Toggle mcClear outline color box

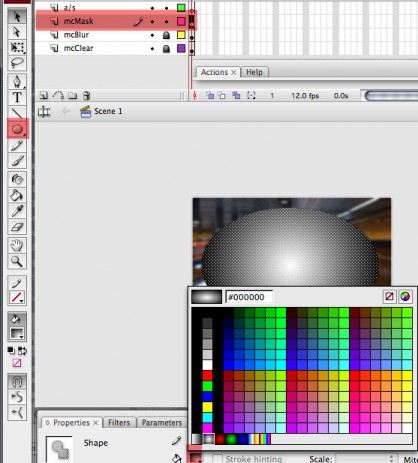click(x=181, y=49)
